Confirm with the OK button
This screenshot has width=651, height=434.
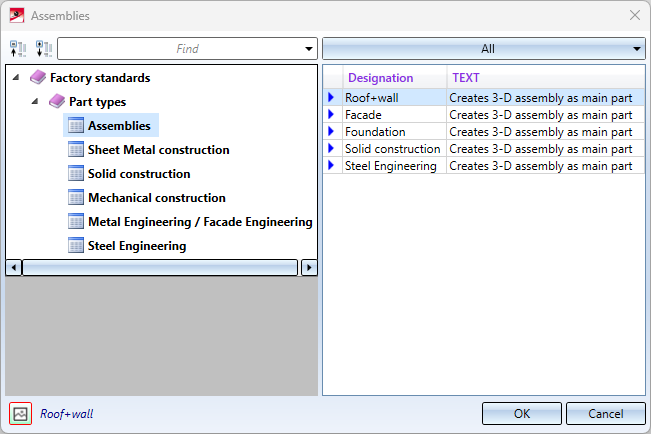point(522,414)
